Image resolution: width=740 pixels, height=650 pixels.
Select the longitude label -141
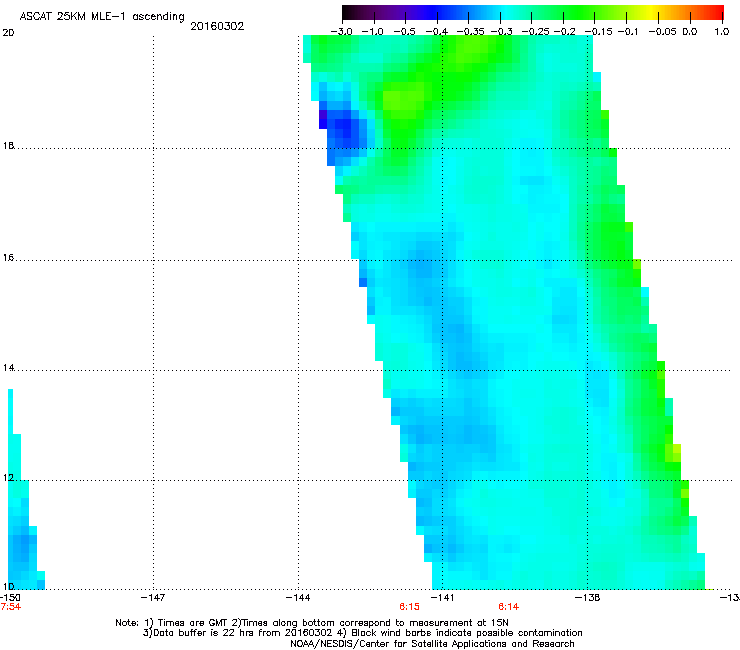click(442, 598)
